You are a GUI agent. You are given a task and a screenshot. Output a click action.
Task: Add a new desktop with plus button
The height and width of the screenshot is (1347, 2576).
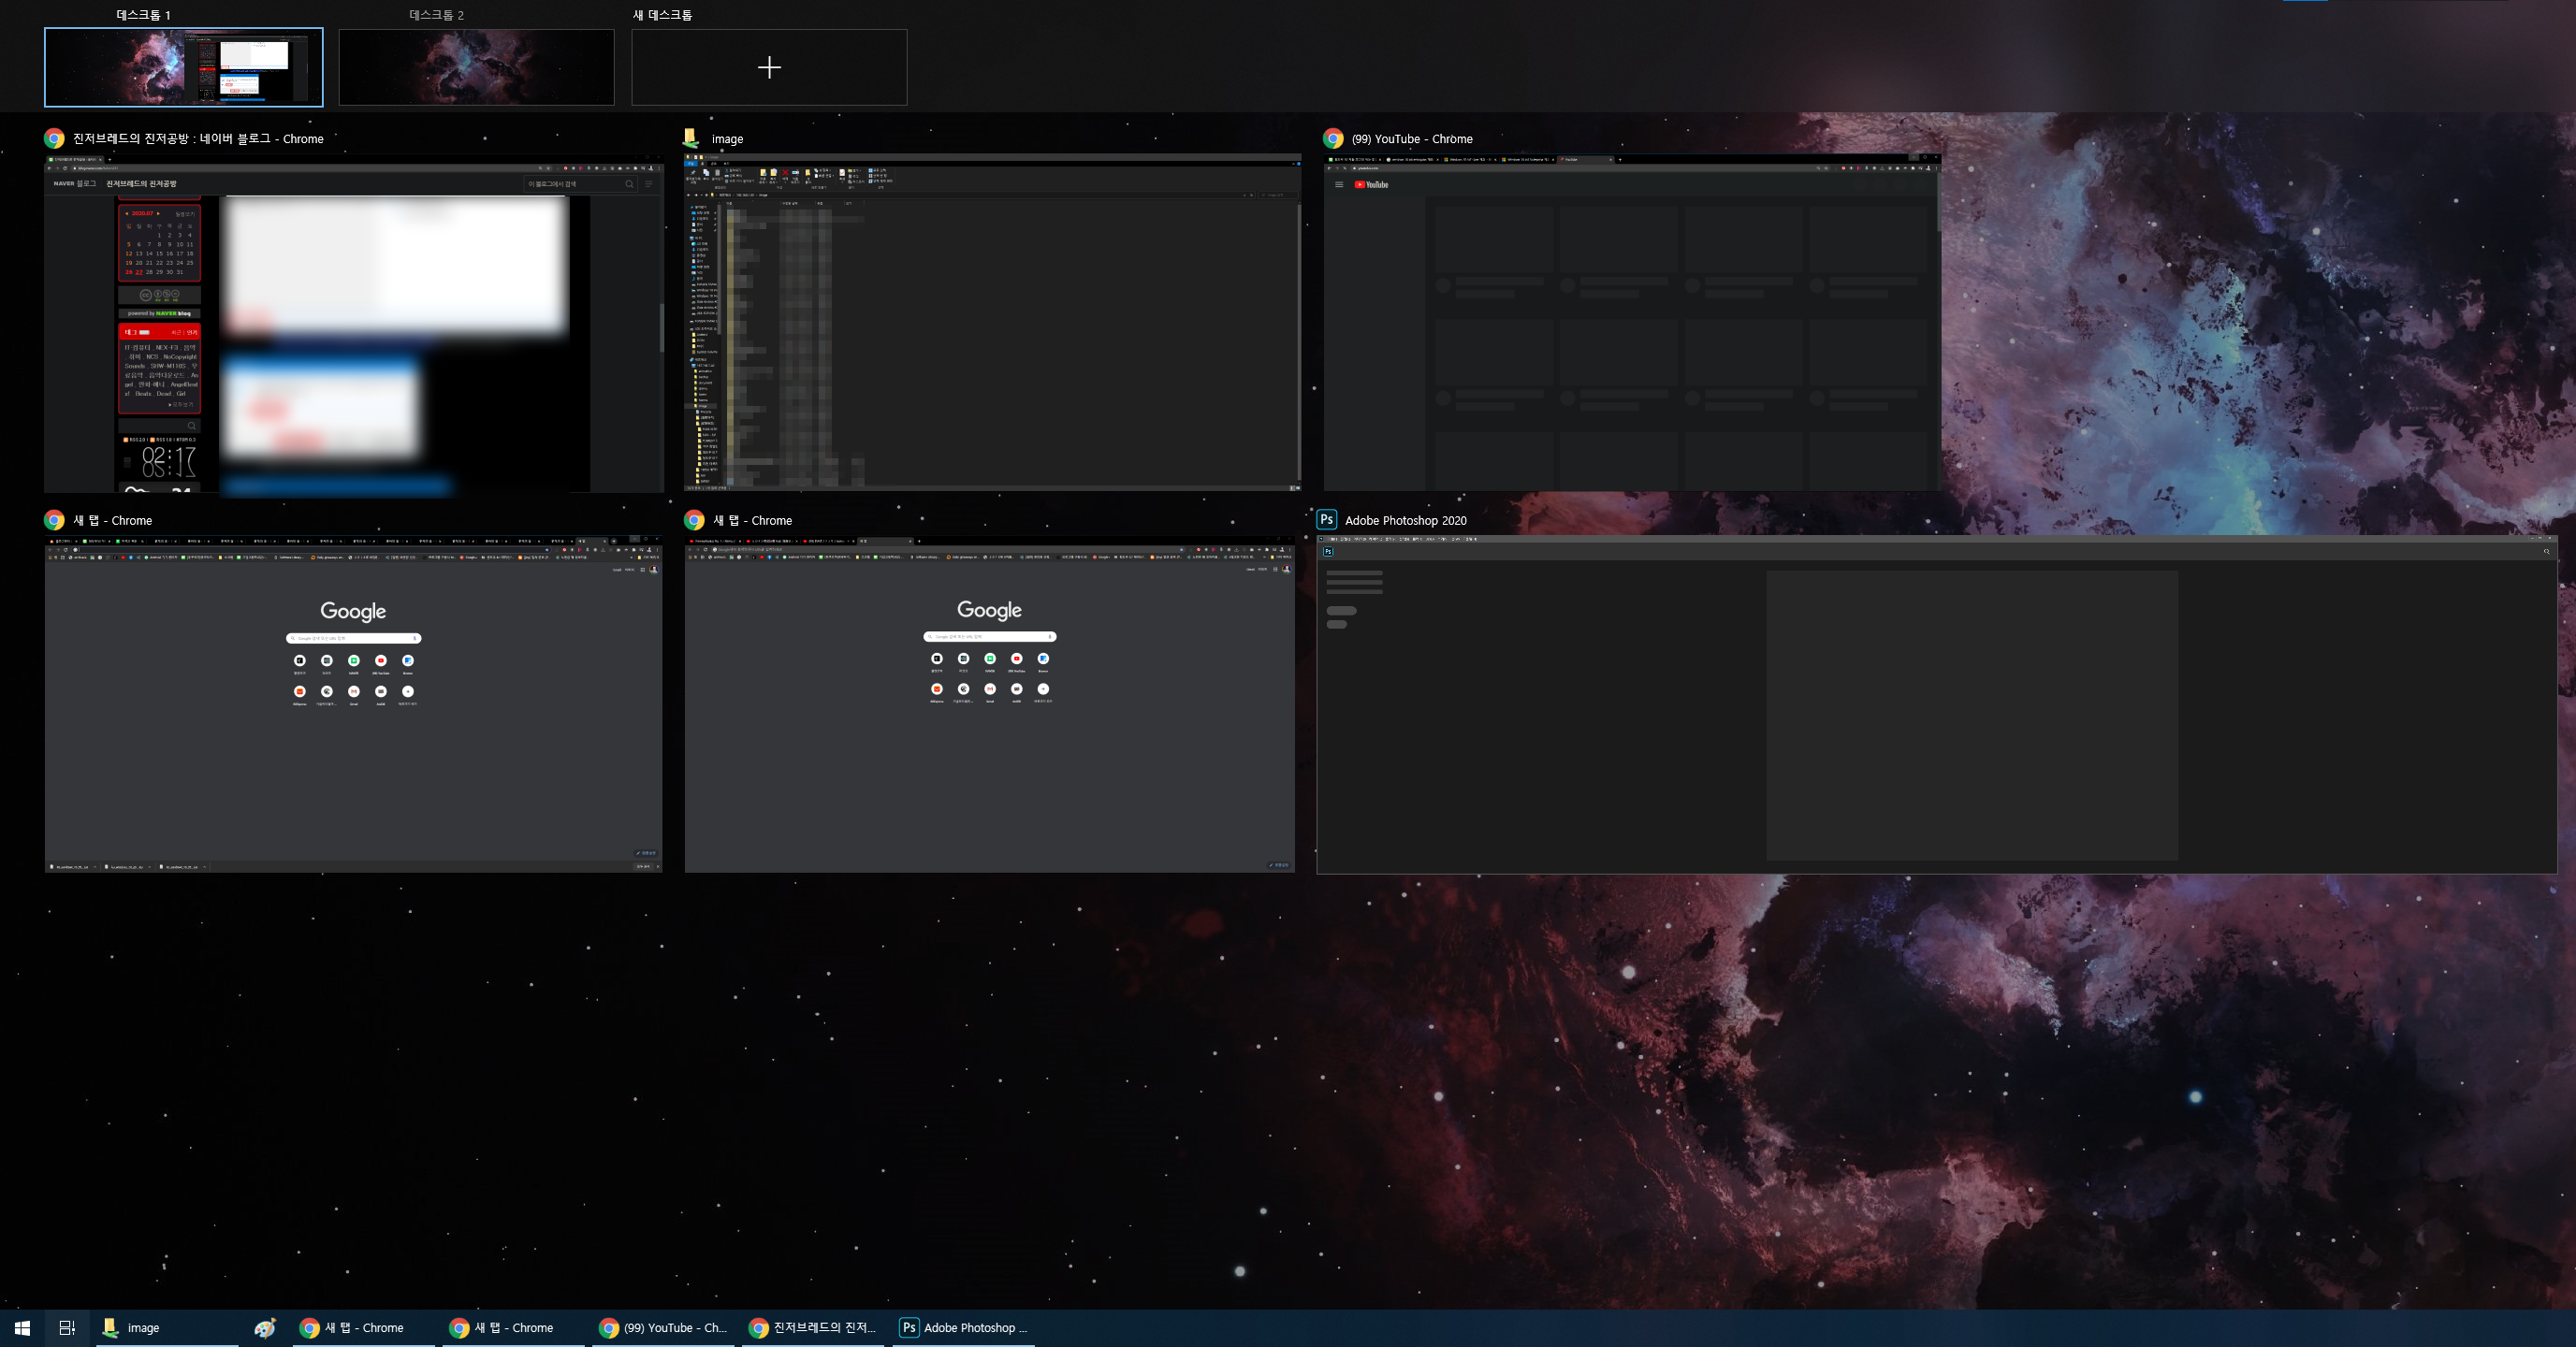pos(769,67)
